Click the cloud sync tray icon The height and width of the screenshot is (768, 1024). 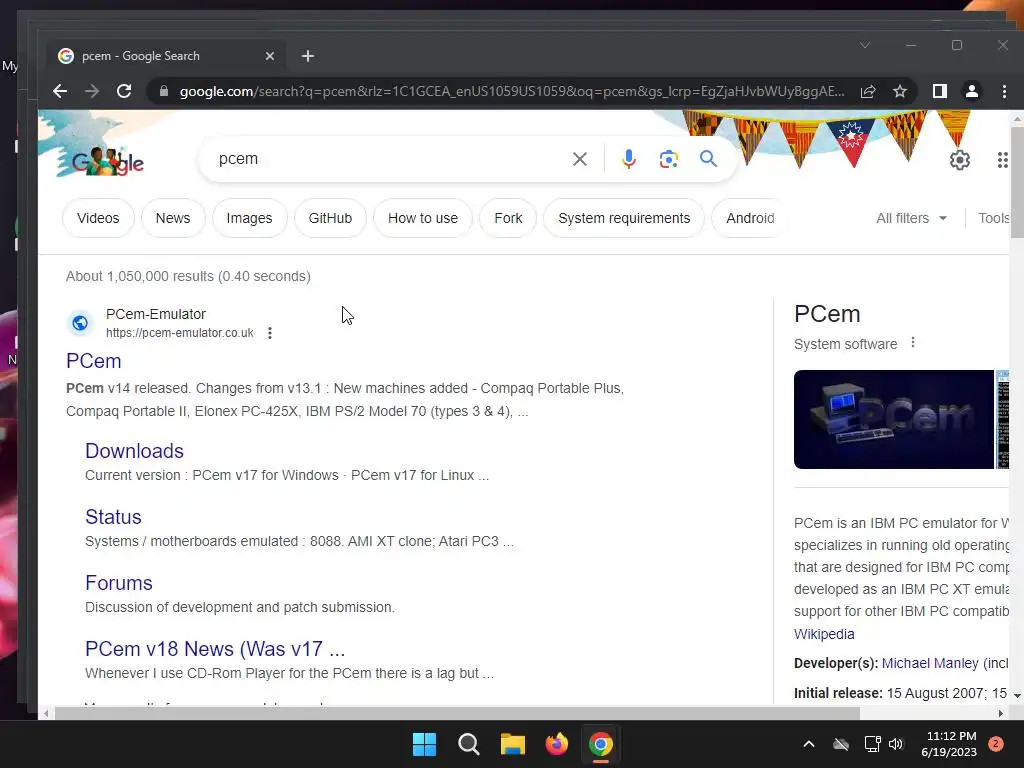[841, 744]
